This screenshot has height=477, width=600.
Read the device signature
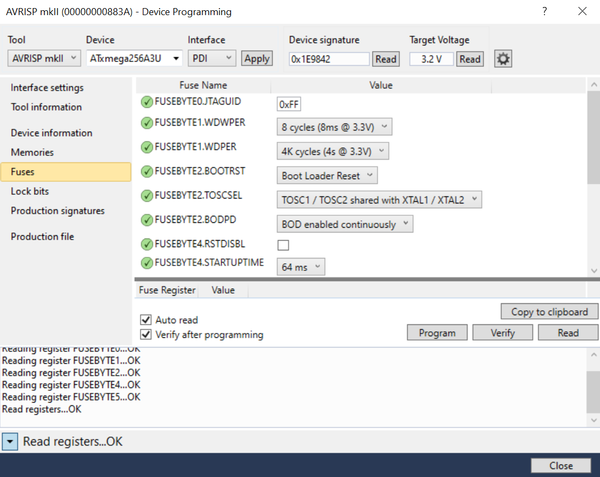(386, 59)
